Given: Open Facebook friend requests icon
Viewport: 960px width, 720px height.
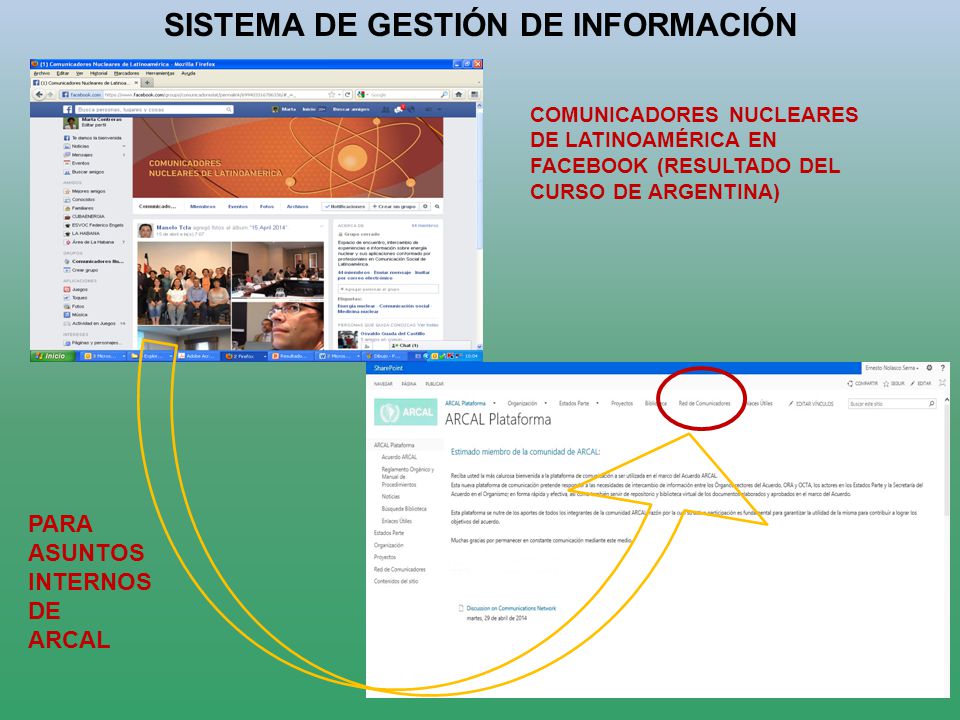Looking at the screenshot, I should click(386, 109).
